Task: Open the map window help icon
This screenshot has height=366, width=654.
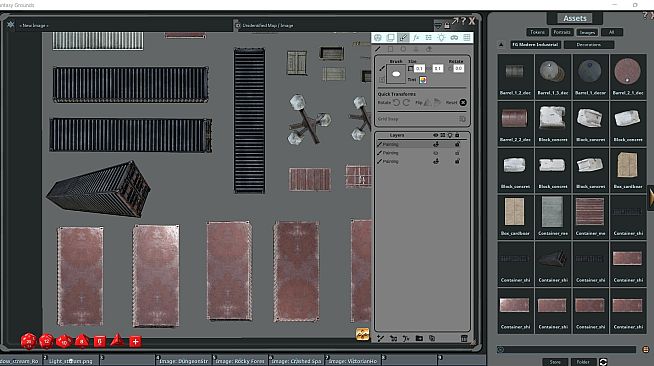Action: (463, 20)
